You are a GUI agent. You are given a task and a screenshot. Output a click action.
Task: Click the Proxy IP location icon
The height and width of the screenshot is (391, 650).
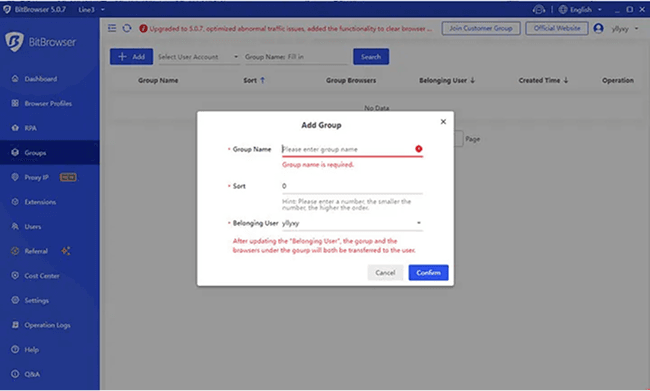point(15,177)
